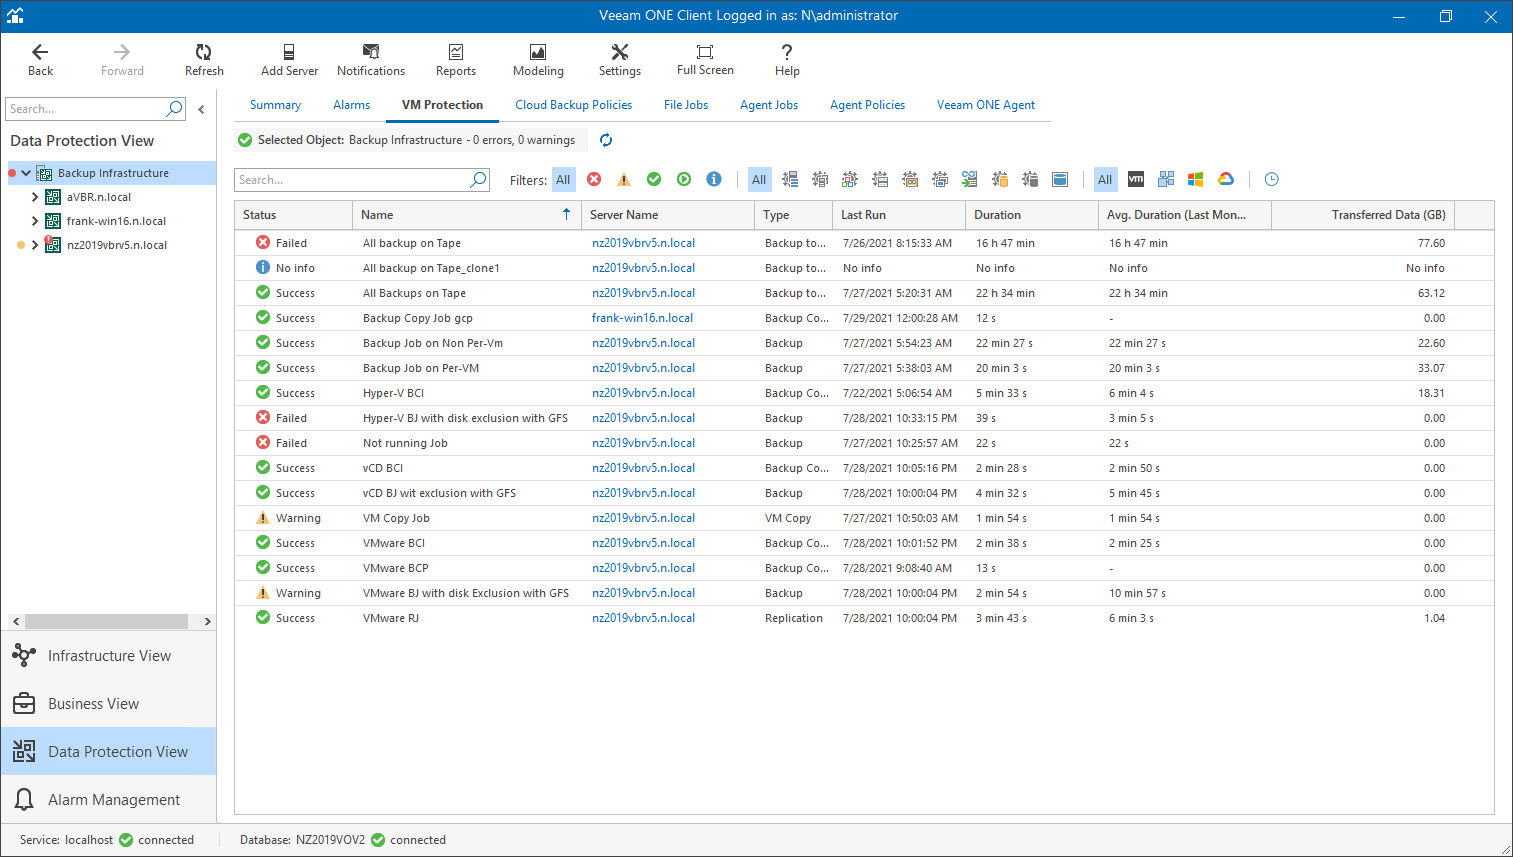Click the Refresh toolbar icon
Screen dimensions: 1513x857
tap(204, 59)
